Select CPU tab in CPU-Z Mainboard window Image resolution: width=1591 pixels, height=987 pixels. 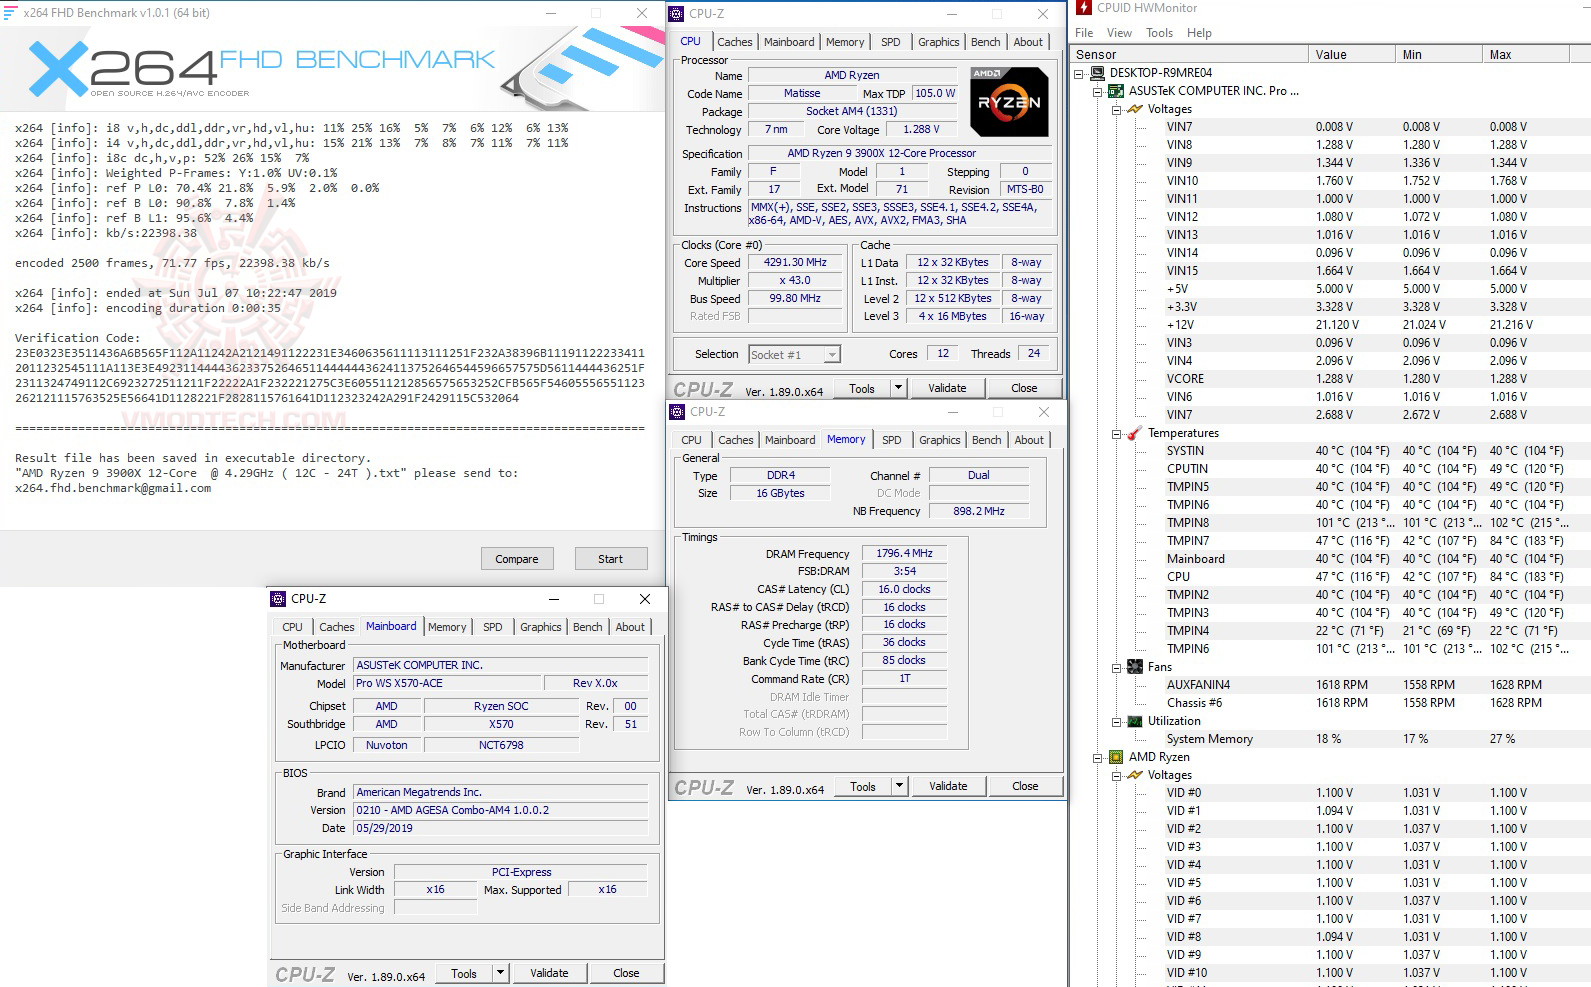[x=292, y=627]
